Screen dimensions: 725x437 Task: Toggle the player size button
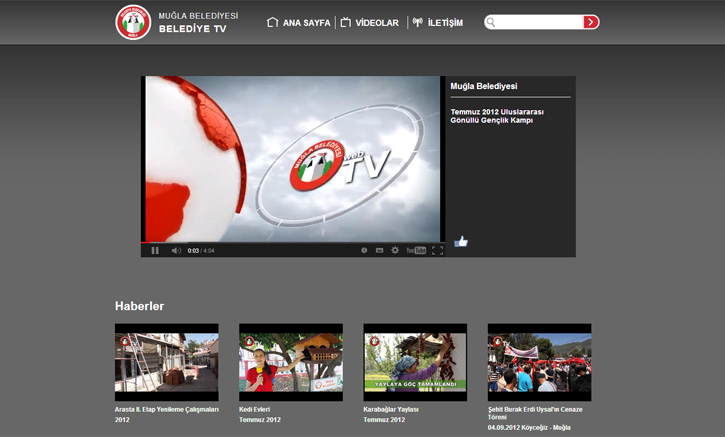click(x=380, y=250)
